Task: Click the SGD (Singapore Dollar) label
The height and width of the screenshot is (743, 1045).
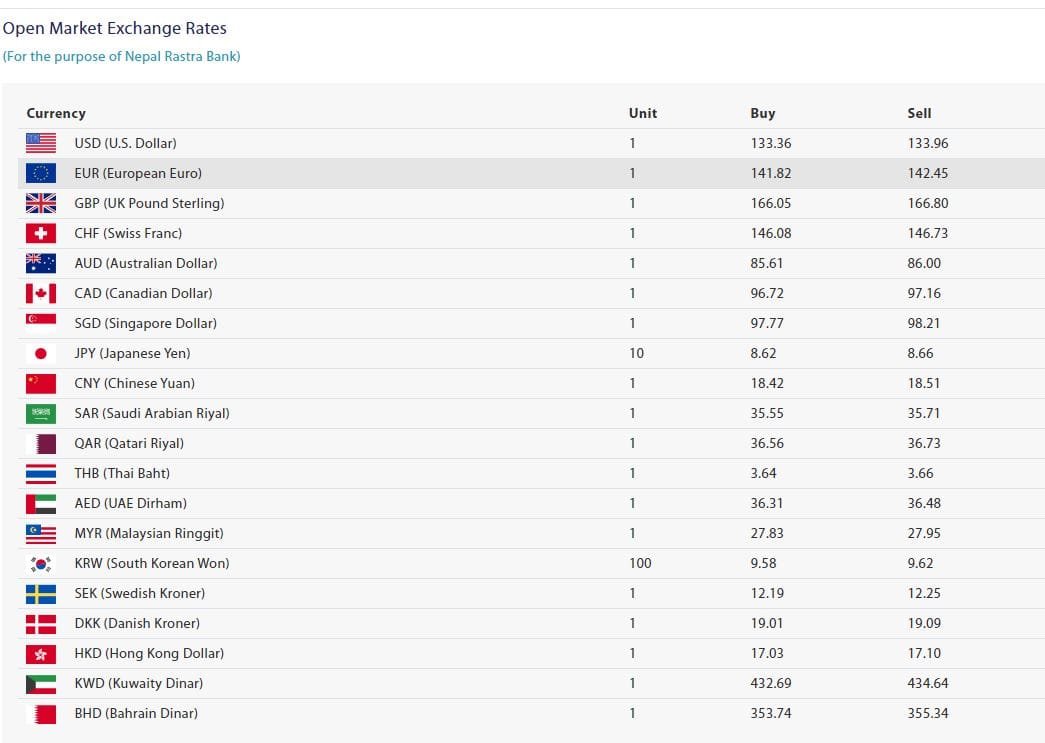Action: (x=145, y=323)
